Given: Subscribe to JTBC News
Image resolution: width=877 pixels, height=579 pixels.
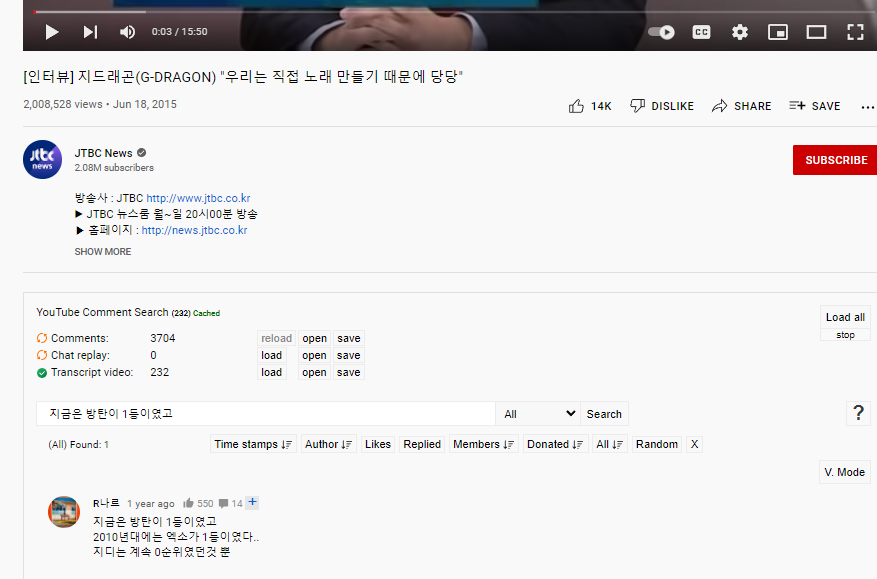Looking at the screenshot, I should pos(835,160).
